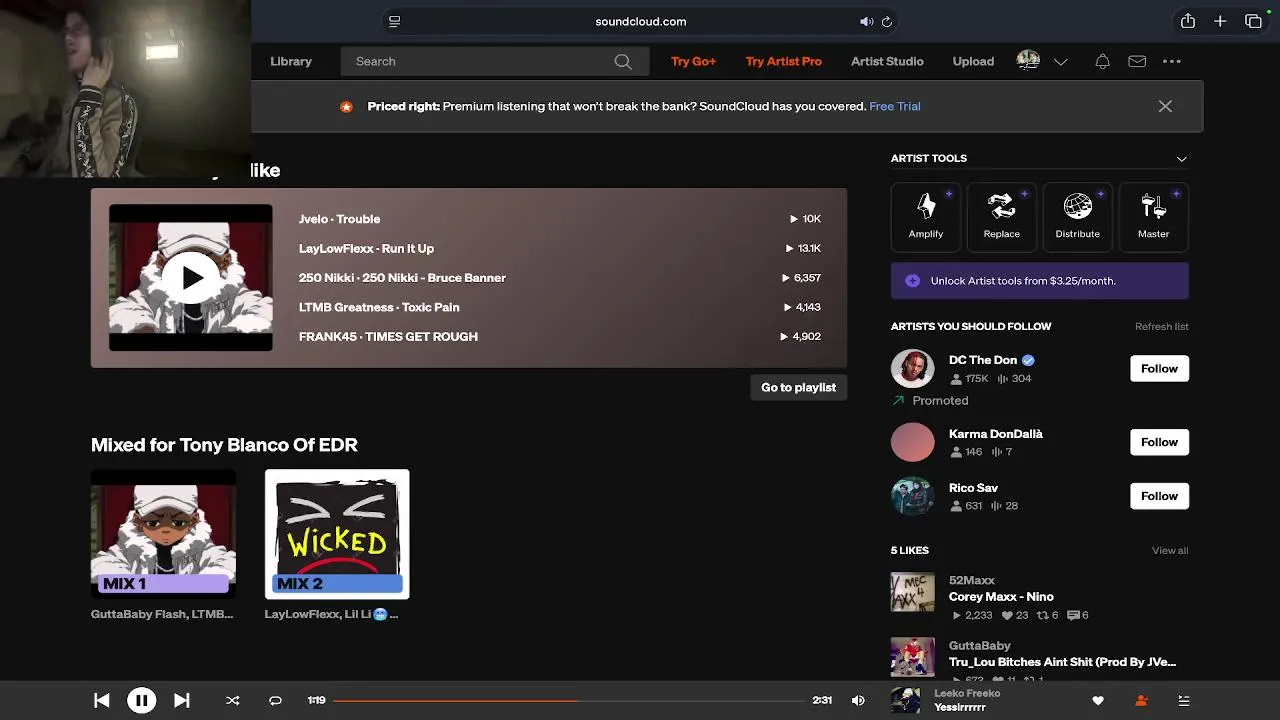Click the Refresh list link
Image resolution: width=1280 pixels, height=720 pixels.
pyautogui.click(x=1161, y=327)
